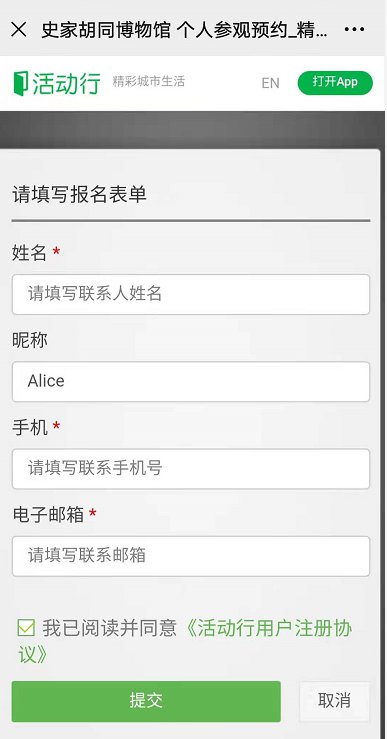The width and height of the screenshot is (387, 739).
Task: Click the 手机 field label
Action: [29, 428]
